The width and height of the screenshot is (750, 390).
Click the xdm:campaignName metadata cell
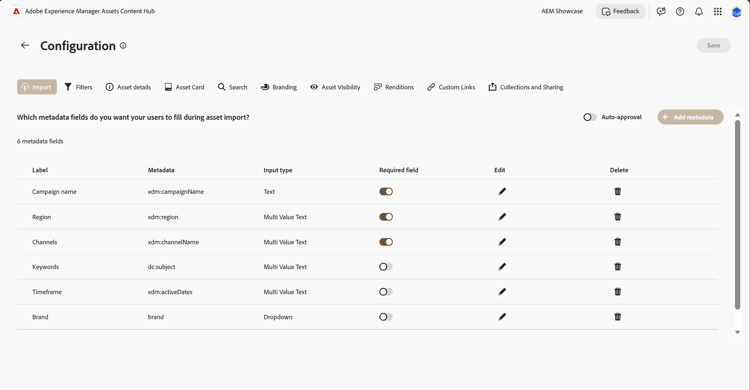tap(176, 191)
